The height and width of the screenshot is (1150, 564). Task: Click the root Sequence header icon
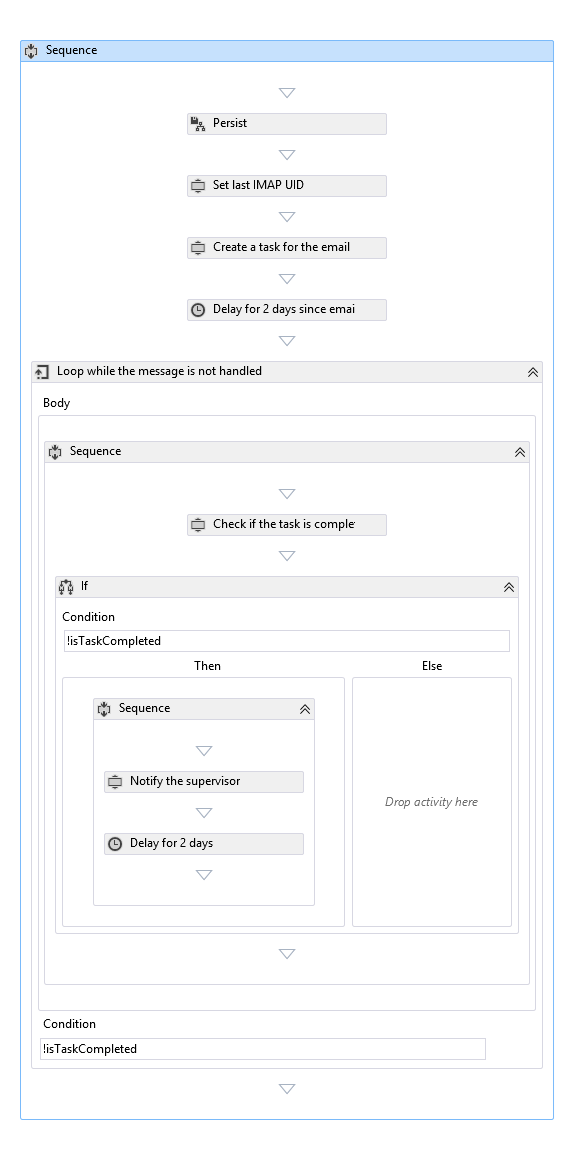[x=31, y=51]
